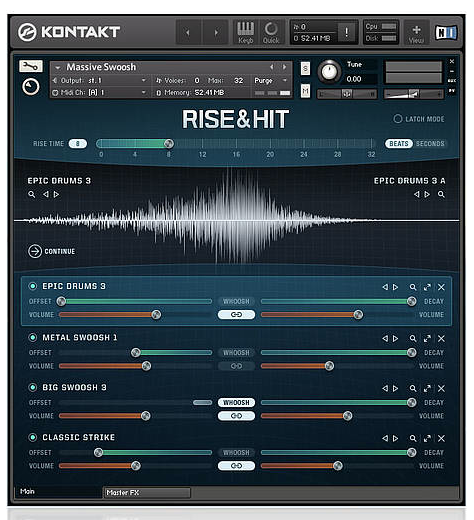Go to previous instrument arrow in header
This screenshot has height=520, width=474.
272,67
